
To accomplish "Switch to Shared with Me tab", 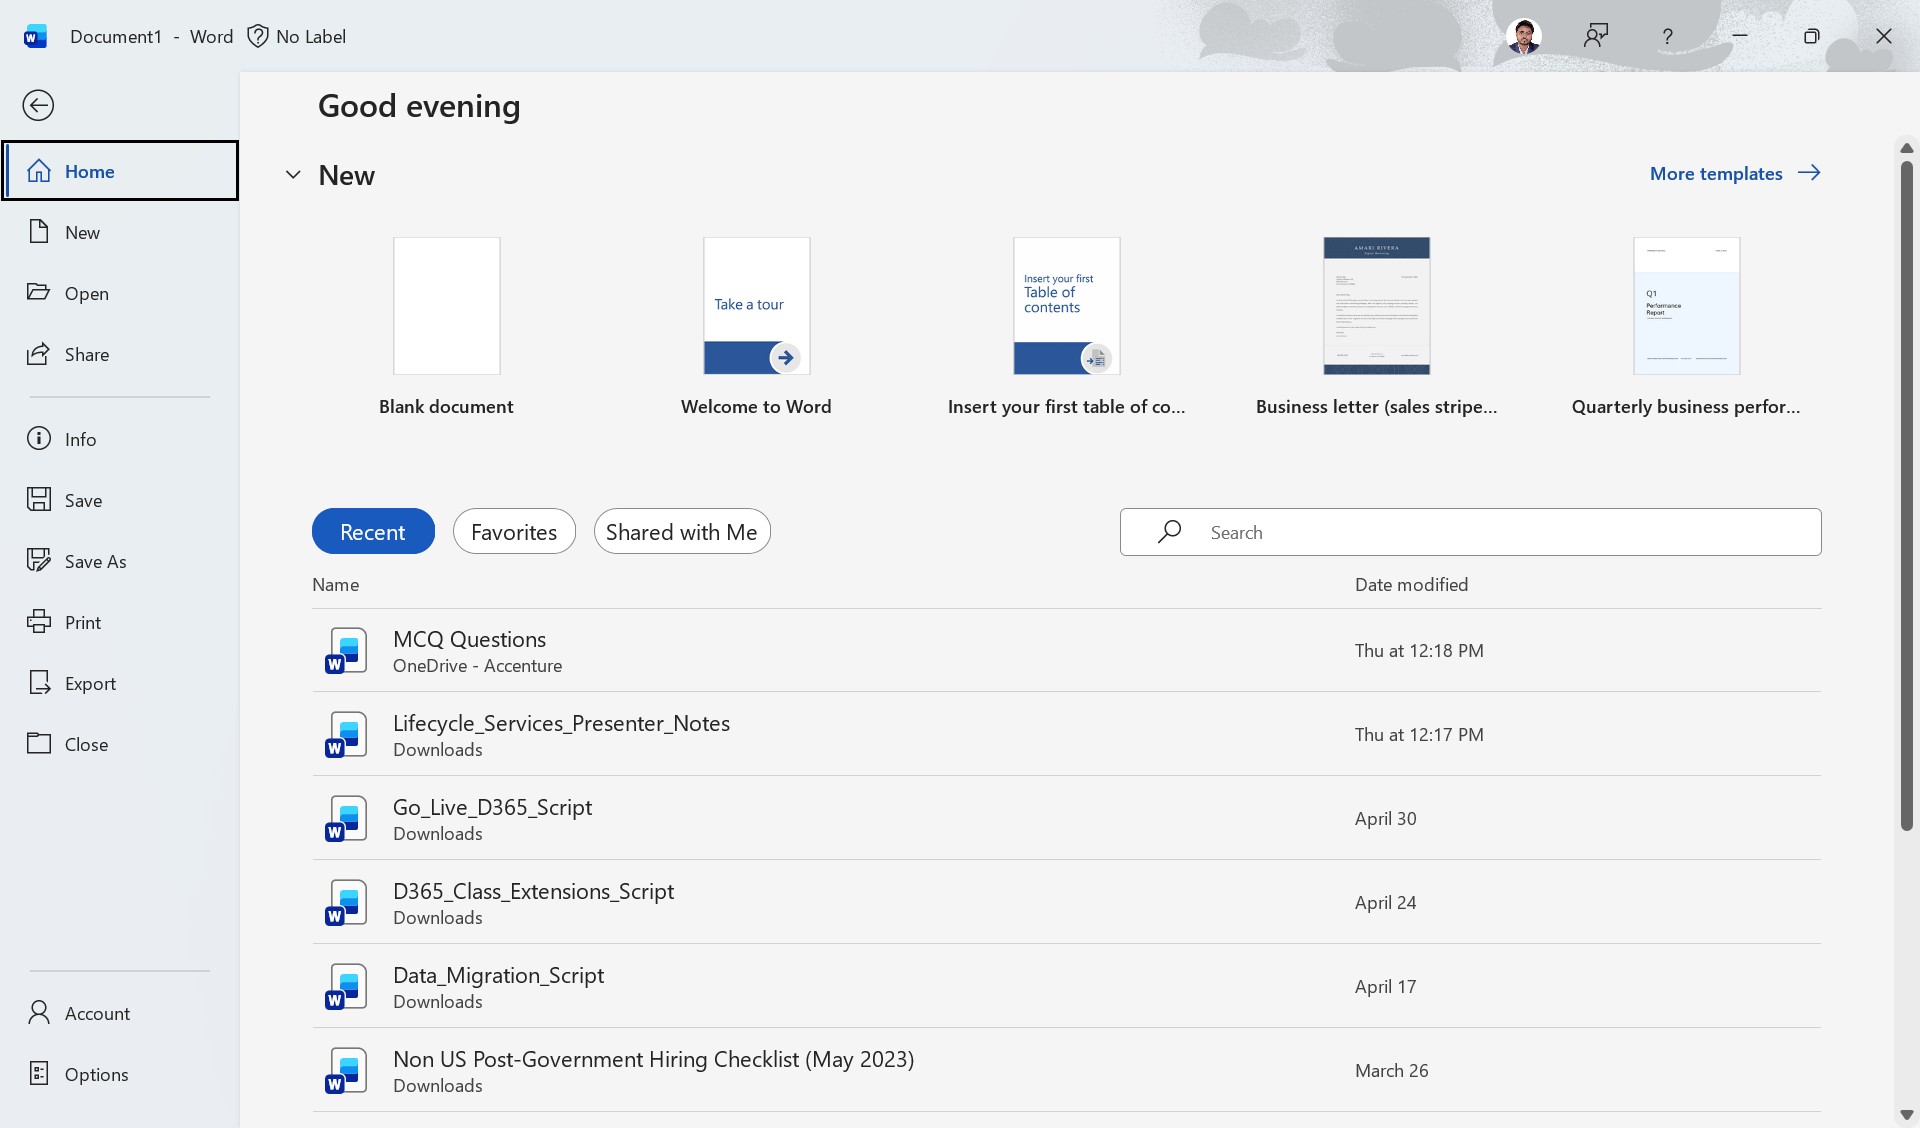I will 682,531.
